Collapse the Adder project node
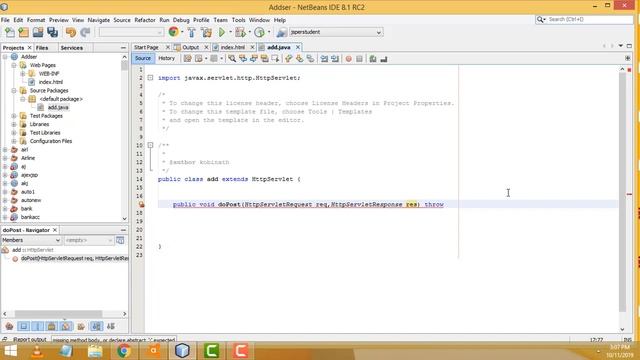 (5, 57)
